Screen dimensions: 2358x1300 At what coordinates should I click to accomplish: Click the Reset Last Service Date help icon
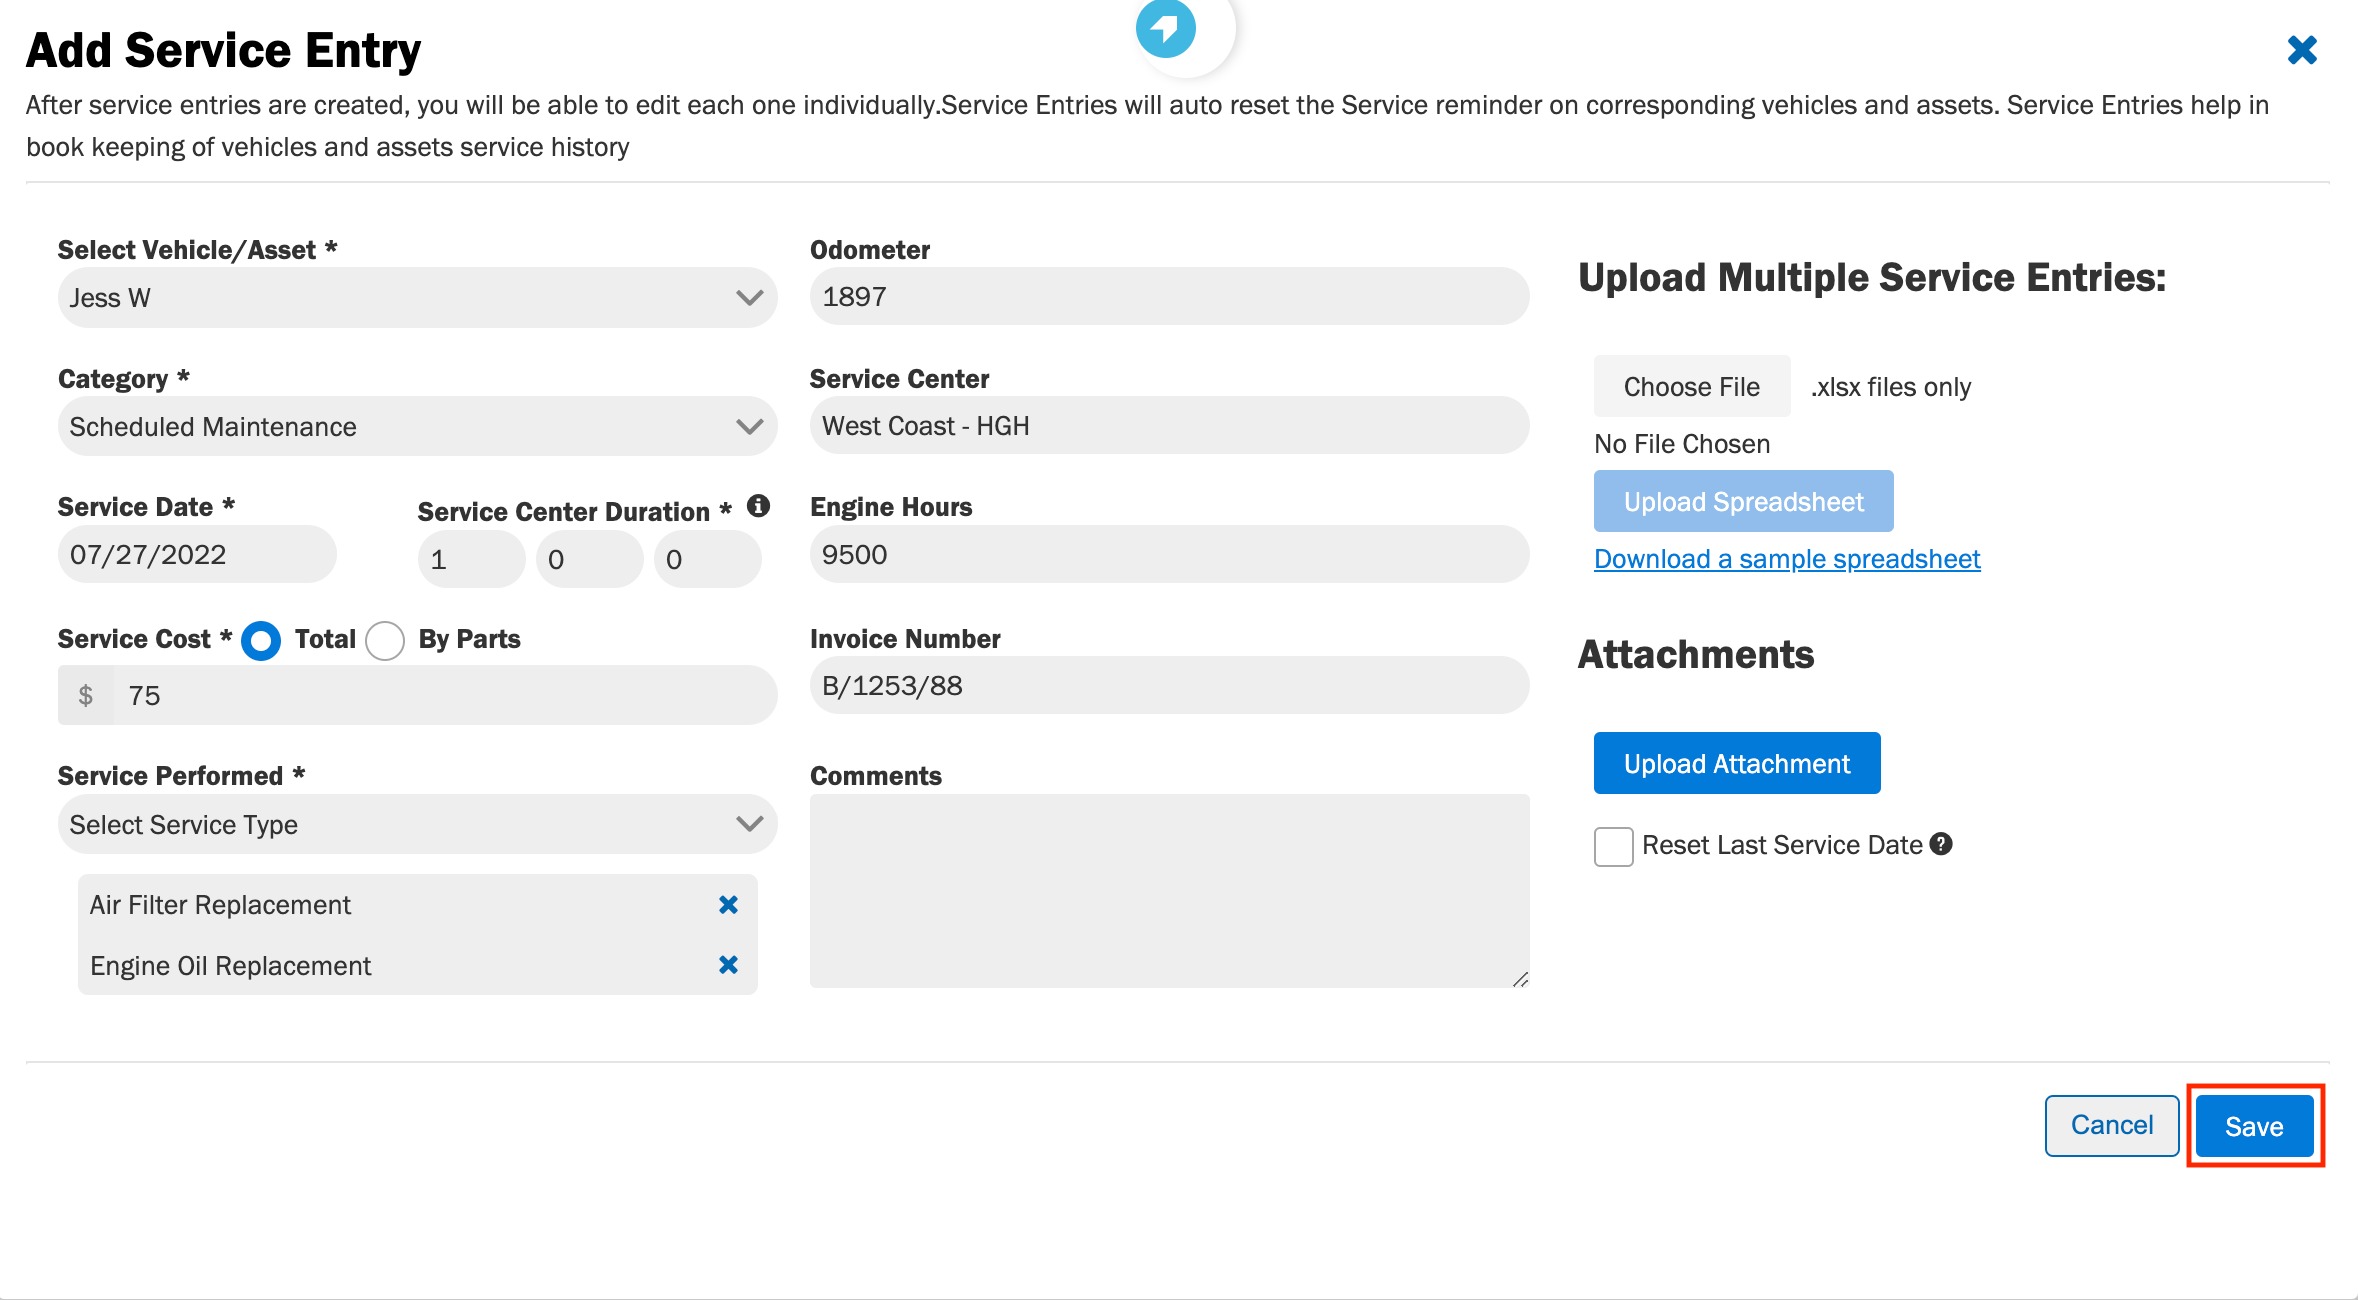(x=1941, y=844)
